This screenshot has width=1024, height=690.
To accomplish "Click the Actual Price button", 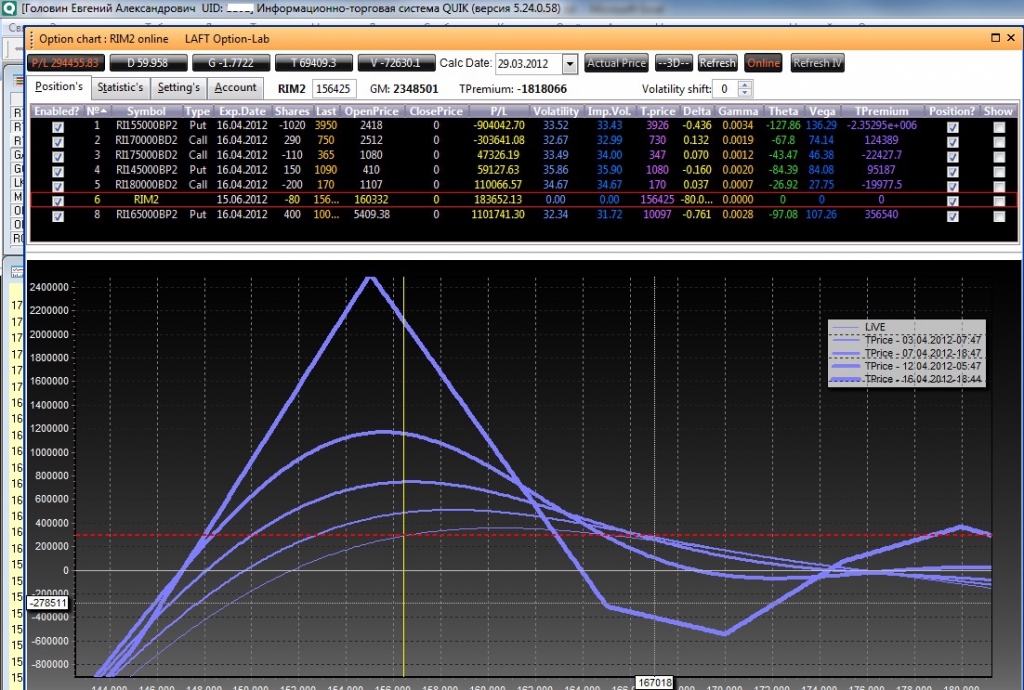I will coord(616,63).
